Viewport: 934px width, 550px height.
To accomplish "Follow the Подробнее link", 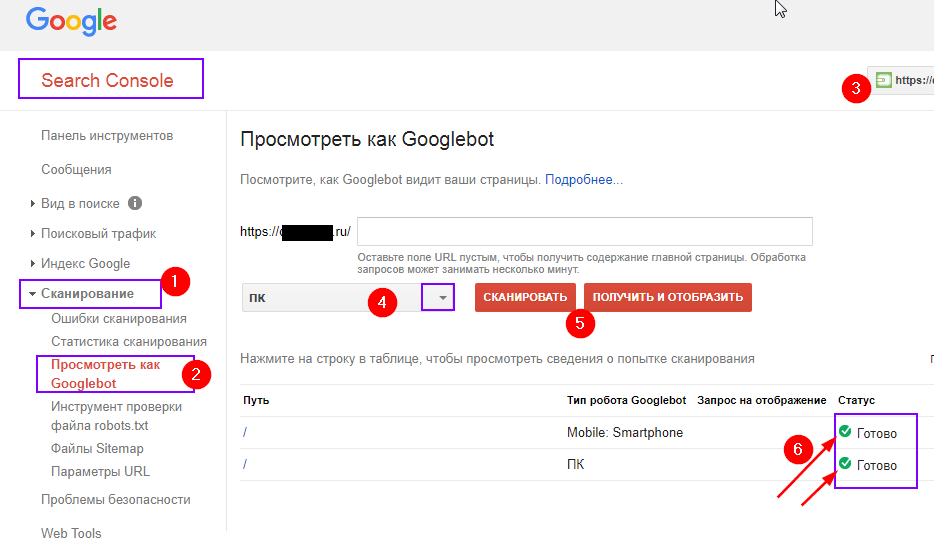I will [584, 180].
